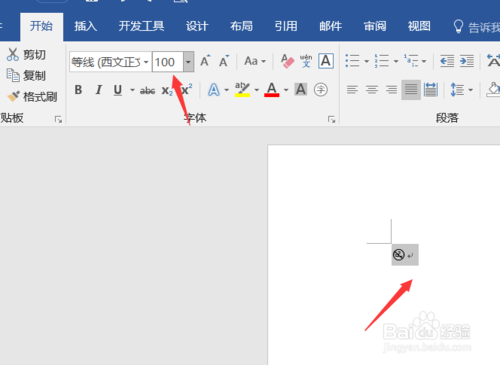Viewport: 500px width, 365px height.
Task: Click the Cut (剪切) button
Action: tap(26, 54)
